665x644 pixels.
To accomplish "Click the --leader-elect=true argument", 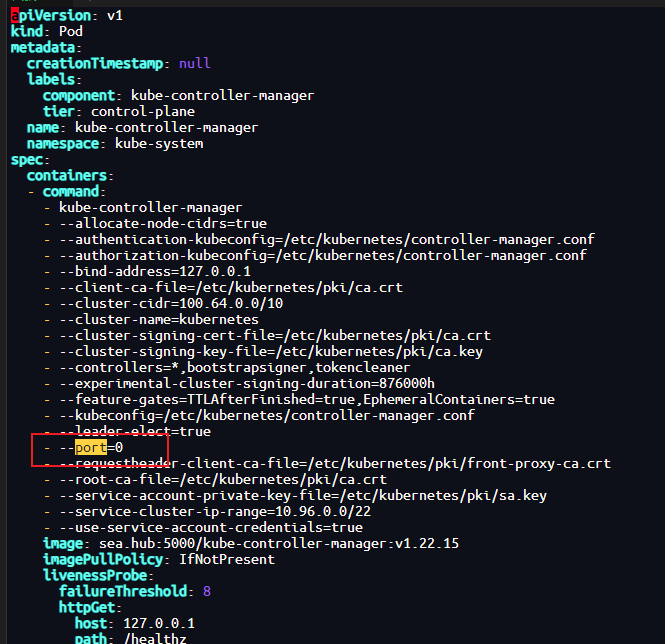I will tap(135, 431).
